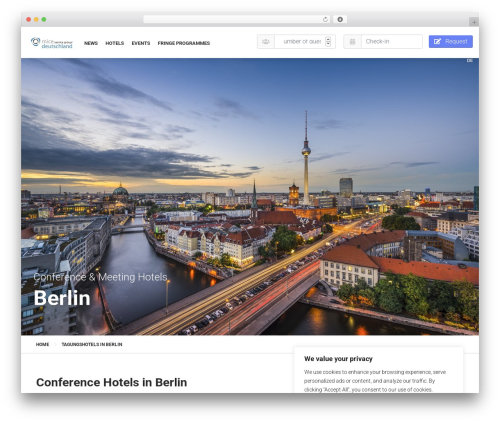Click the MICE Deutschland logo
This screenshot has height=423, width=500.
click(x=52, y=43)
